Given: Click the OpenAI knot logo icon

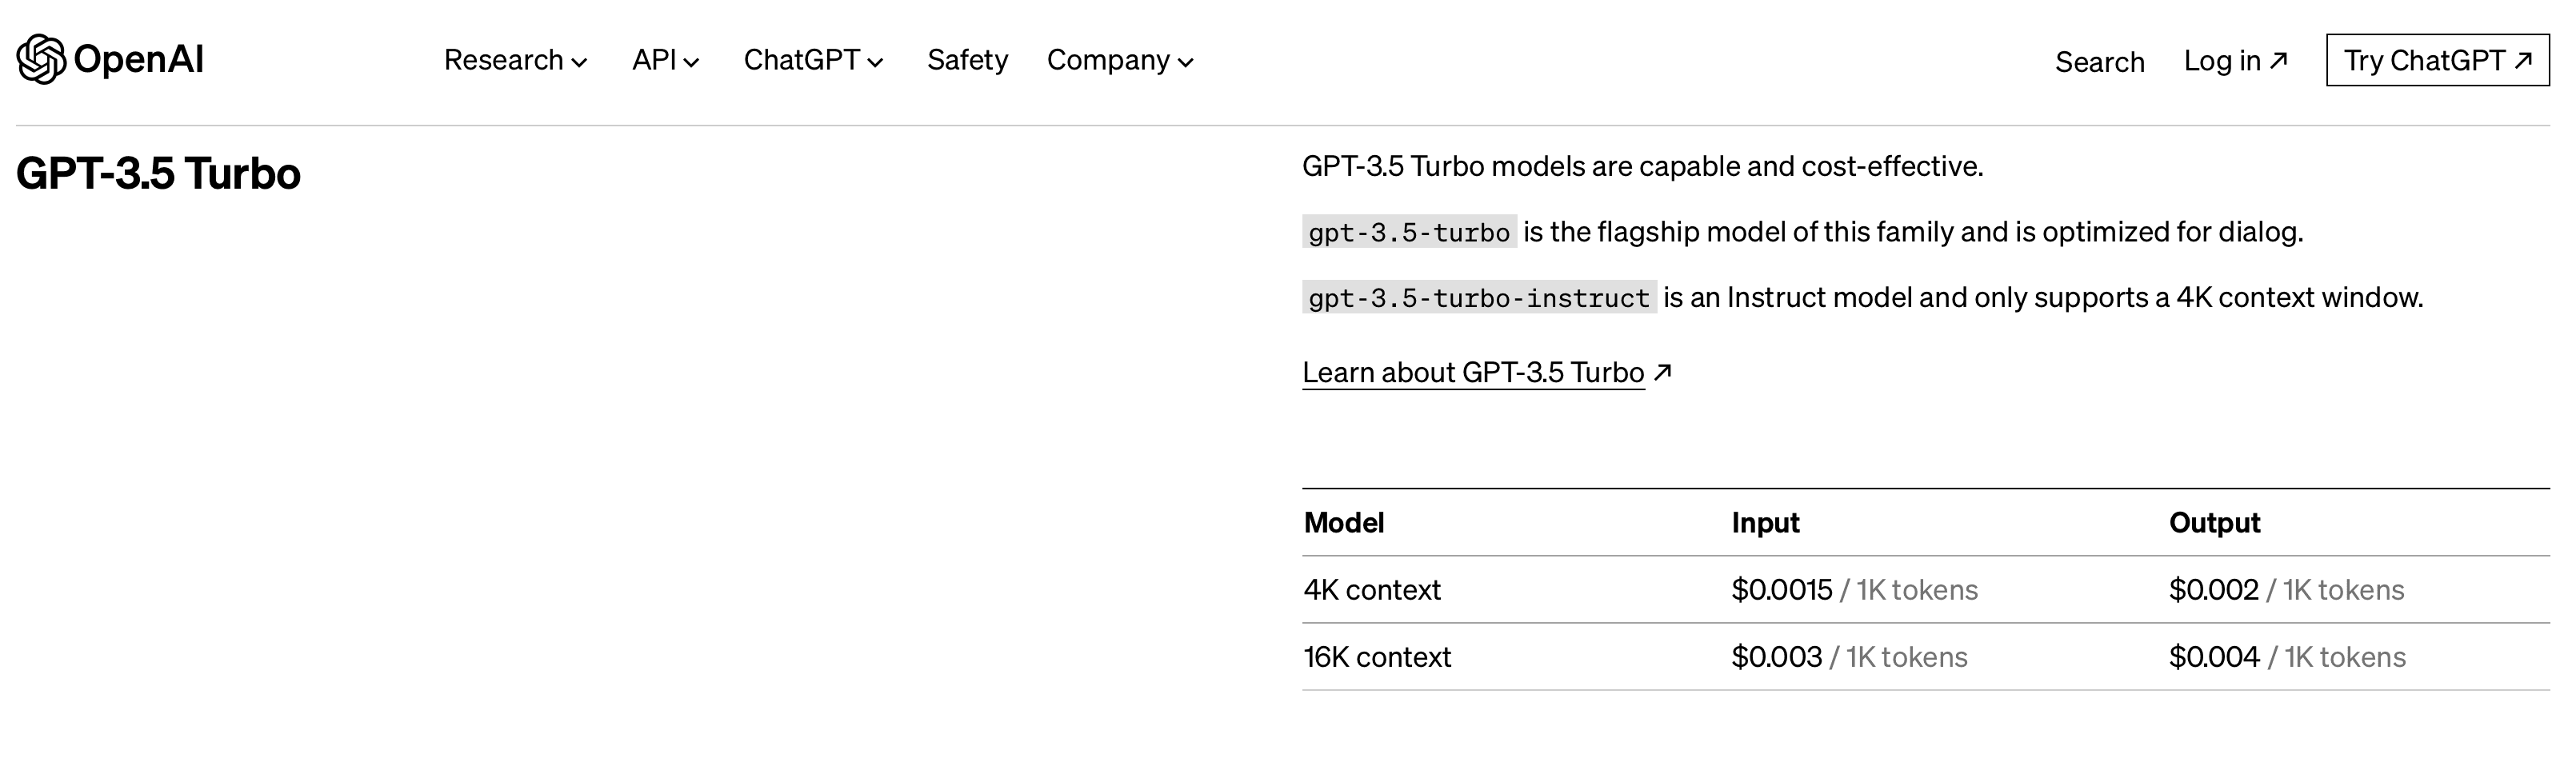Looking at the screenshot, I should (x=41, y=60).
